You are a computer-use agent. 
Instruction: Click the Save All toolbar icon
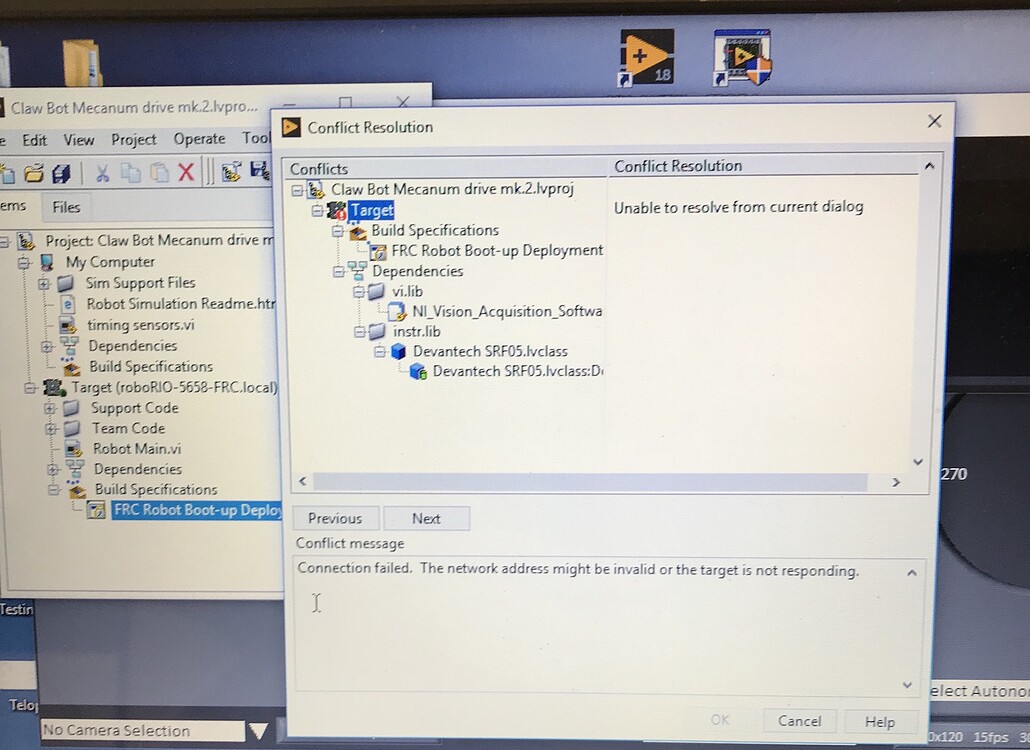pyautogui.click(x=62, y=173)
